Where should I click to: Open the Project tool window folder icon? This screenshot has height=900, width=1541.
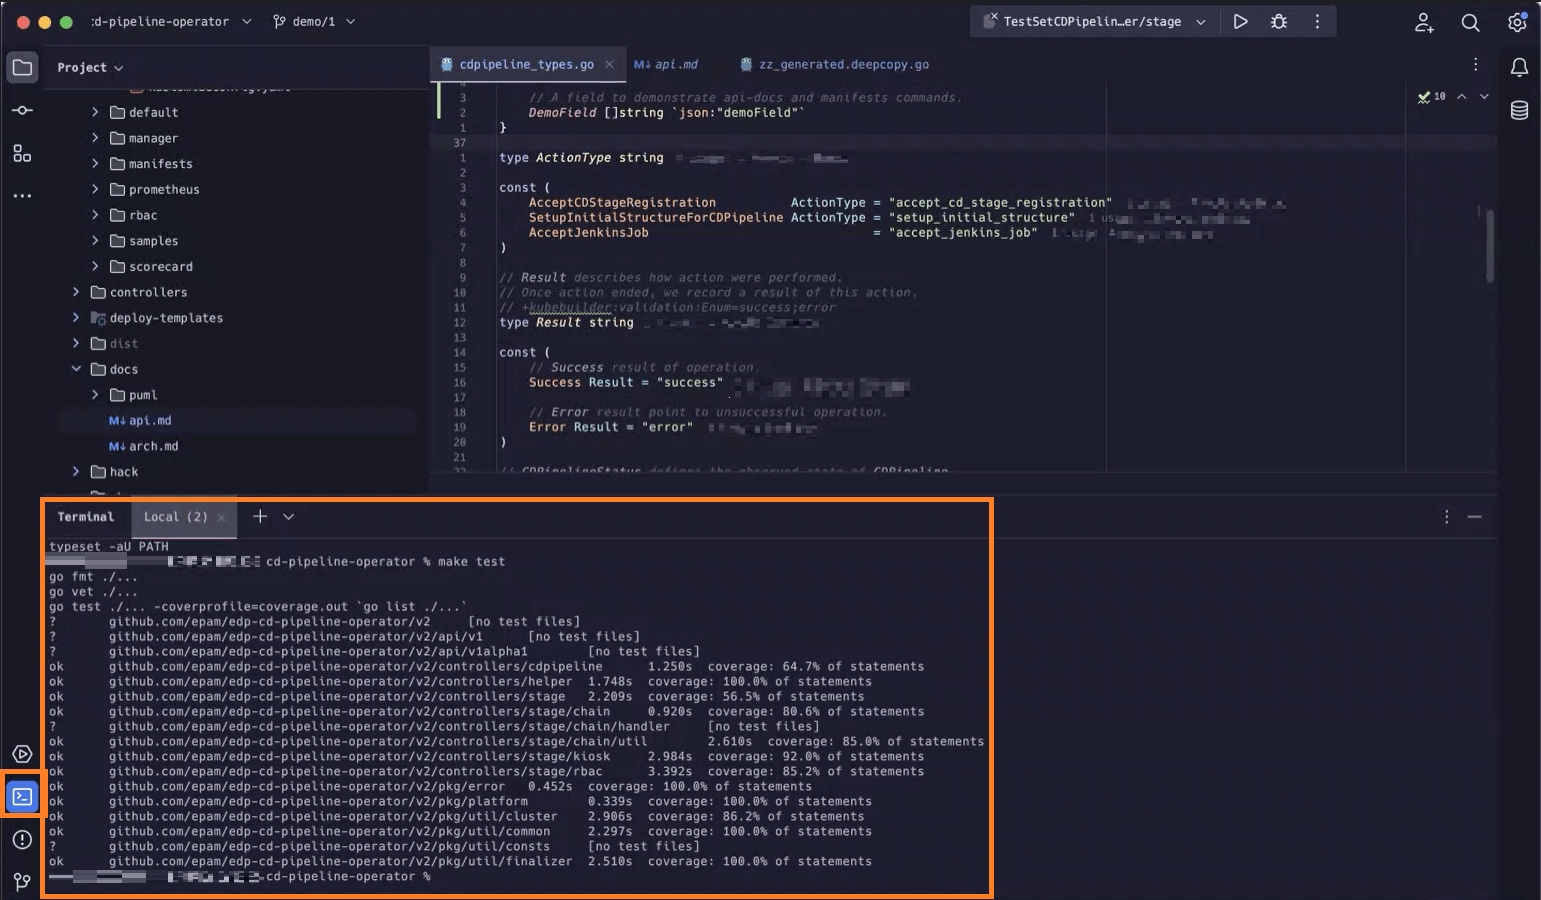[x=22, y=67]
